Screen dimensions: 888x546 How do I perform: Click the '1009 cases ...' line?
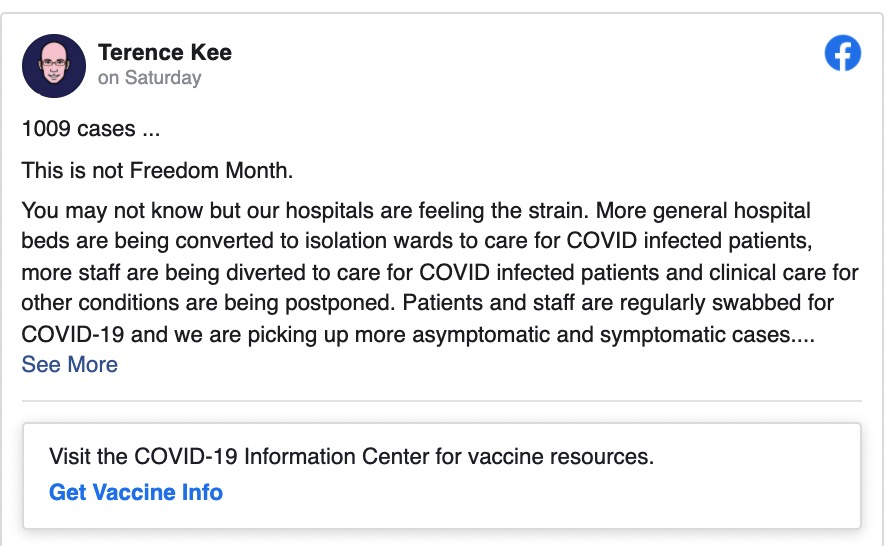[91, 129]
